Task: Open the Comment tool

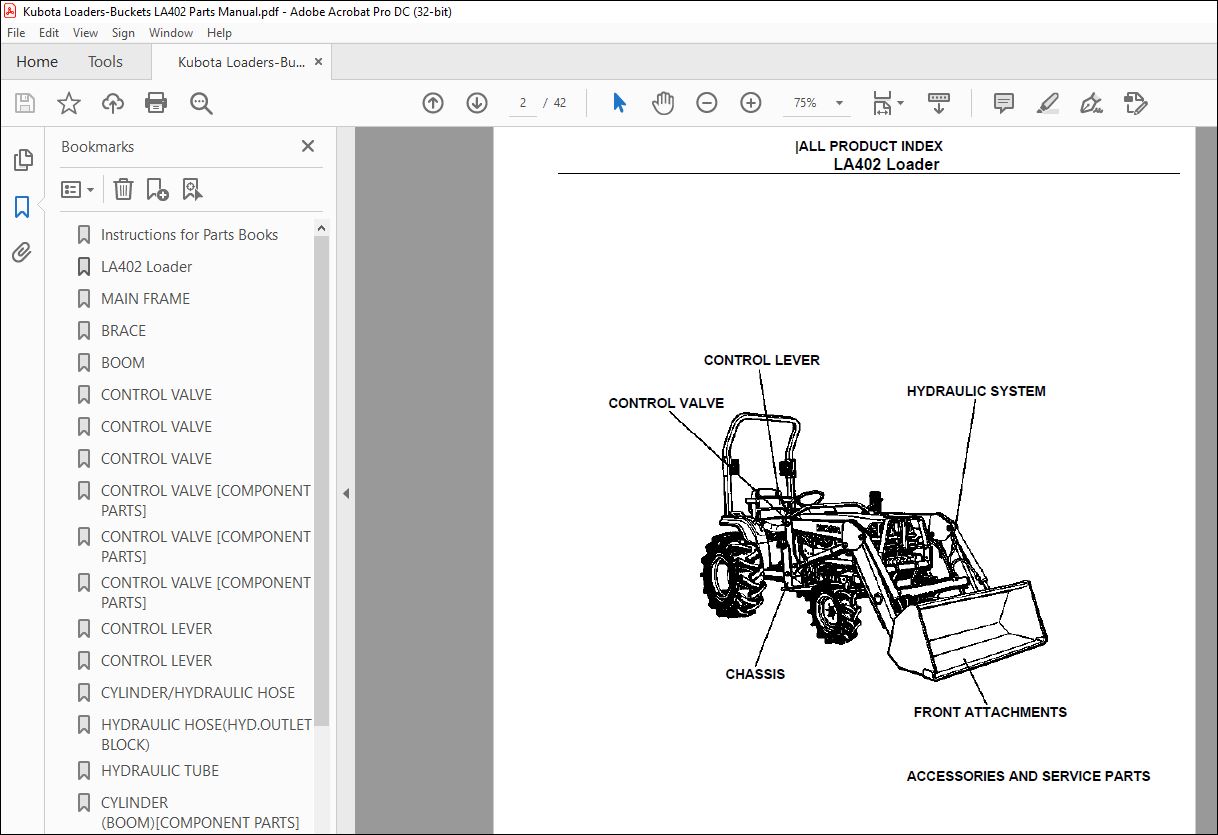Action: [x=1003, y=103]
